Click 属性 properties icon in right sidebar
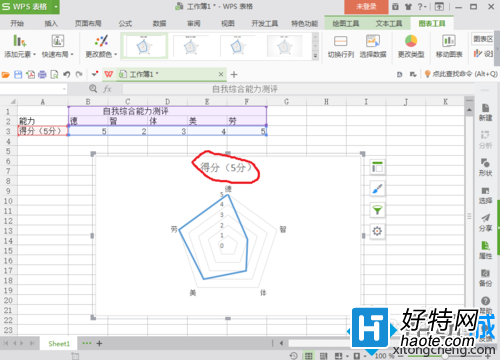Image resolution: width=500 pixels, height=360 pixels. [x=485, y=250]
